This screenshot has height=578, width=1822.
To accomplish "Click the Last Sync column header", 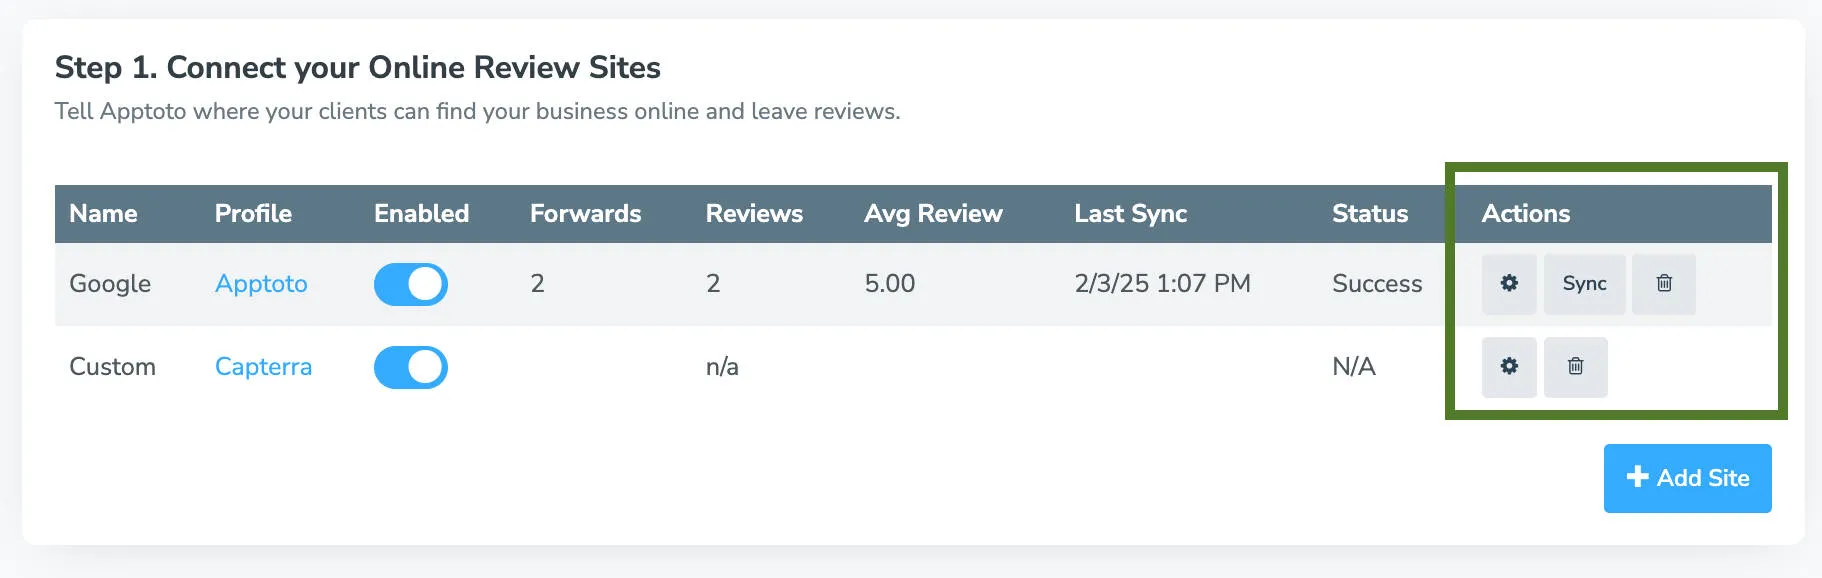I will coord(1130,213).
